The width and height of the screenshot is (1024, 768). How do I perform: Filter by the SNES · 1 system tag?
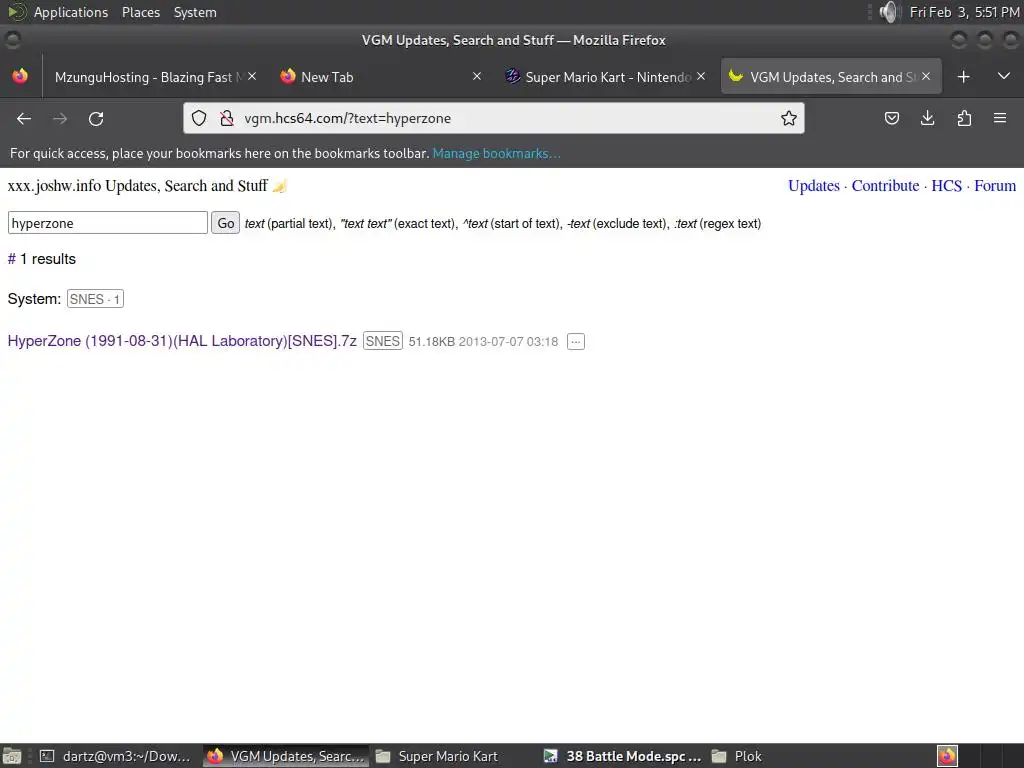(x=95, y=299)
